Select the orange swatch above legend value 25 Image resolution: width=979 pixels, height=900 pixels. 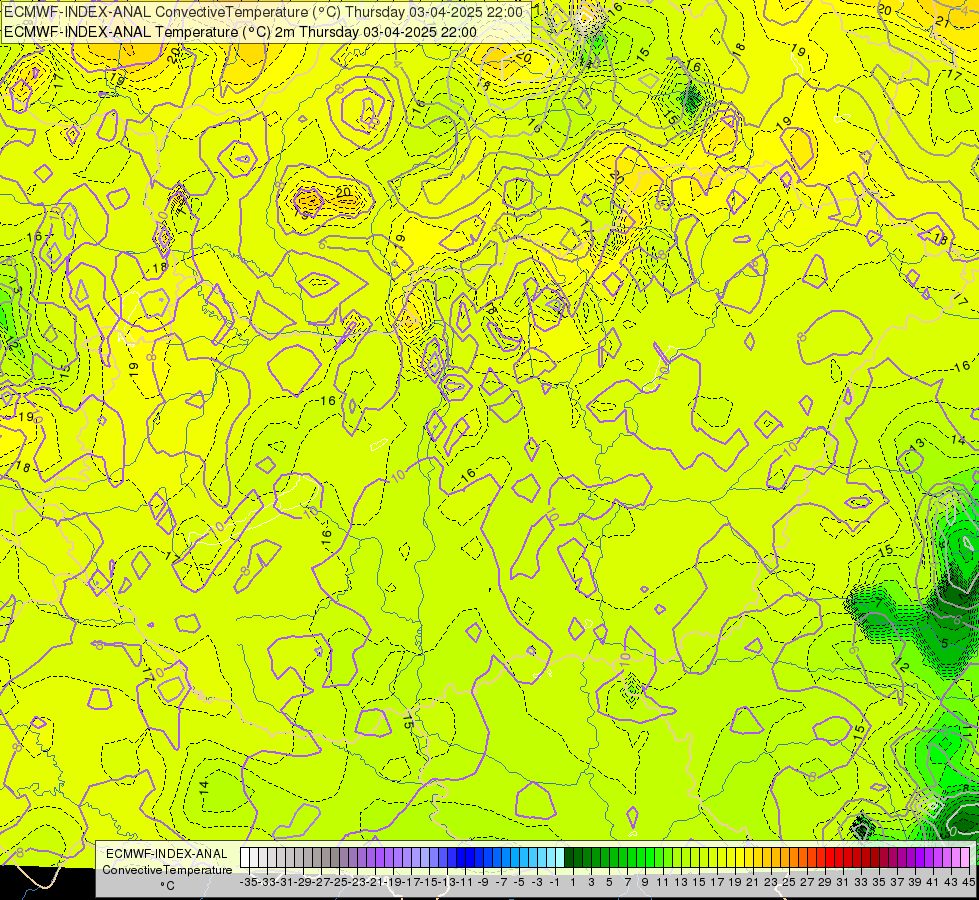[x=784, y=858]
